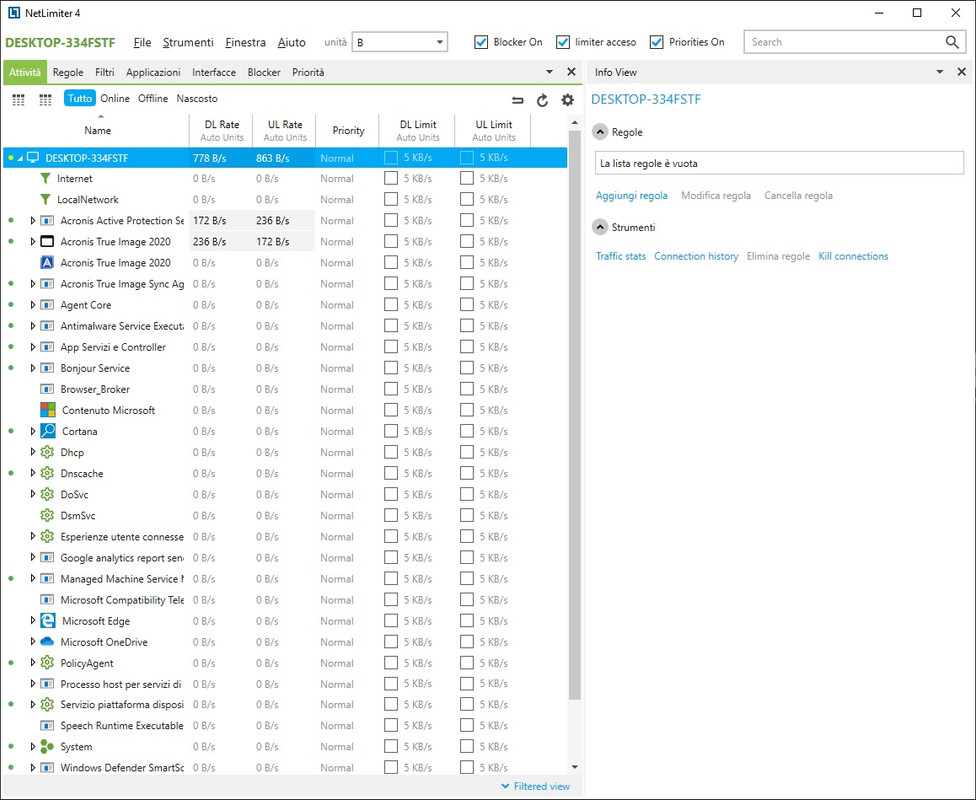Click the Aggiungi regola link

tap(632, 195)
